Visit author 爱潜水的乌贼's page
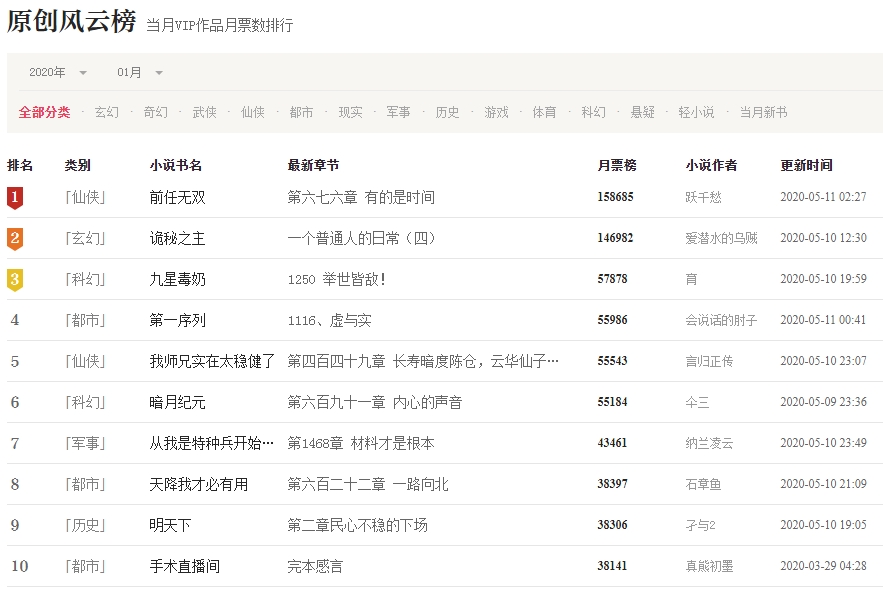The height and width of the screenshot is (590, 883). [721, 239]
